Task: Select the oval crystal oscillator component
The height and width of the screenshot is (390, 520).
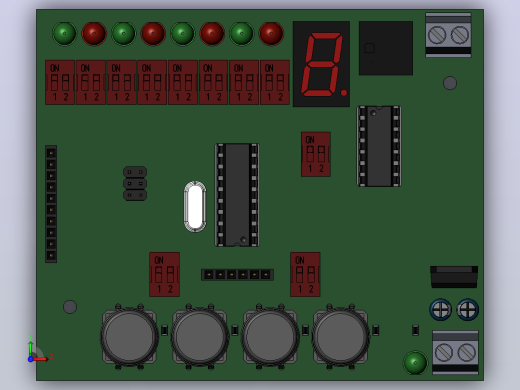Action: (195, 207)
